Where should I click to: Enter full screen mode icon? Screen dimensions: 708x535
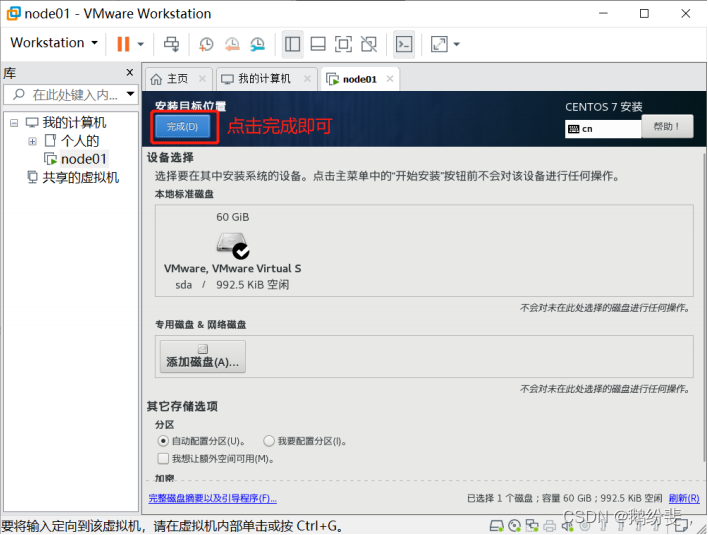tap(343, 44)
